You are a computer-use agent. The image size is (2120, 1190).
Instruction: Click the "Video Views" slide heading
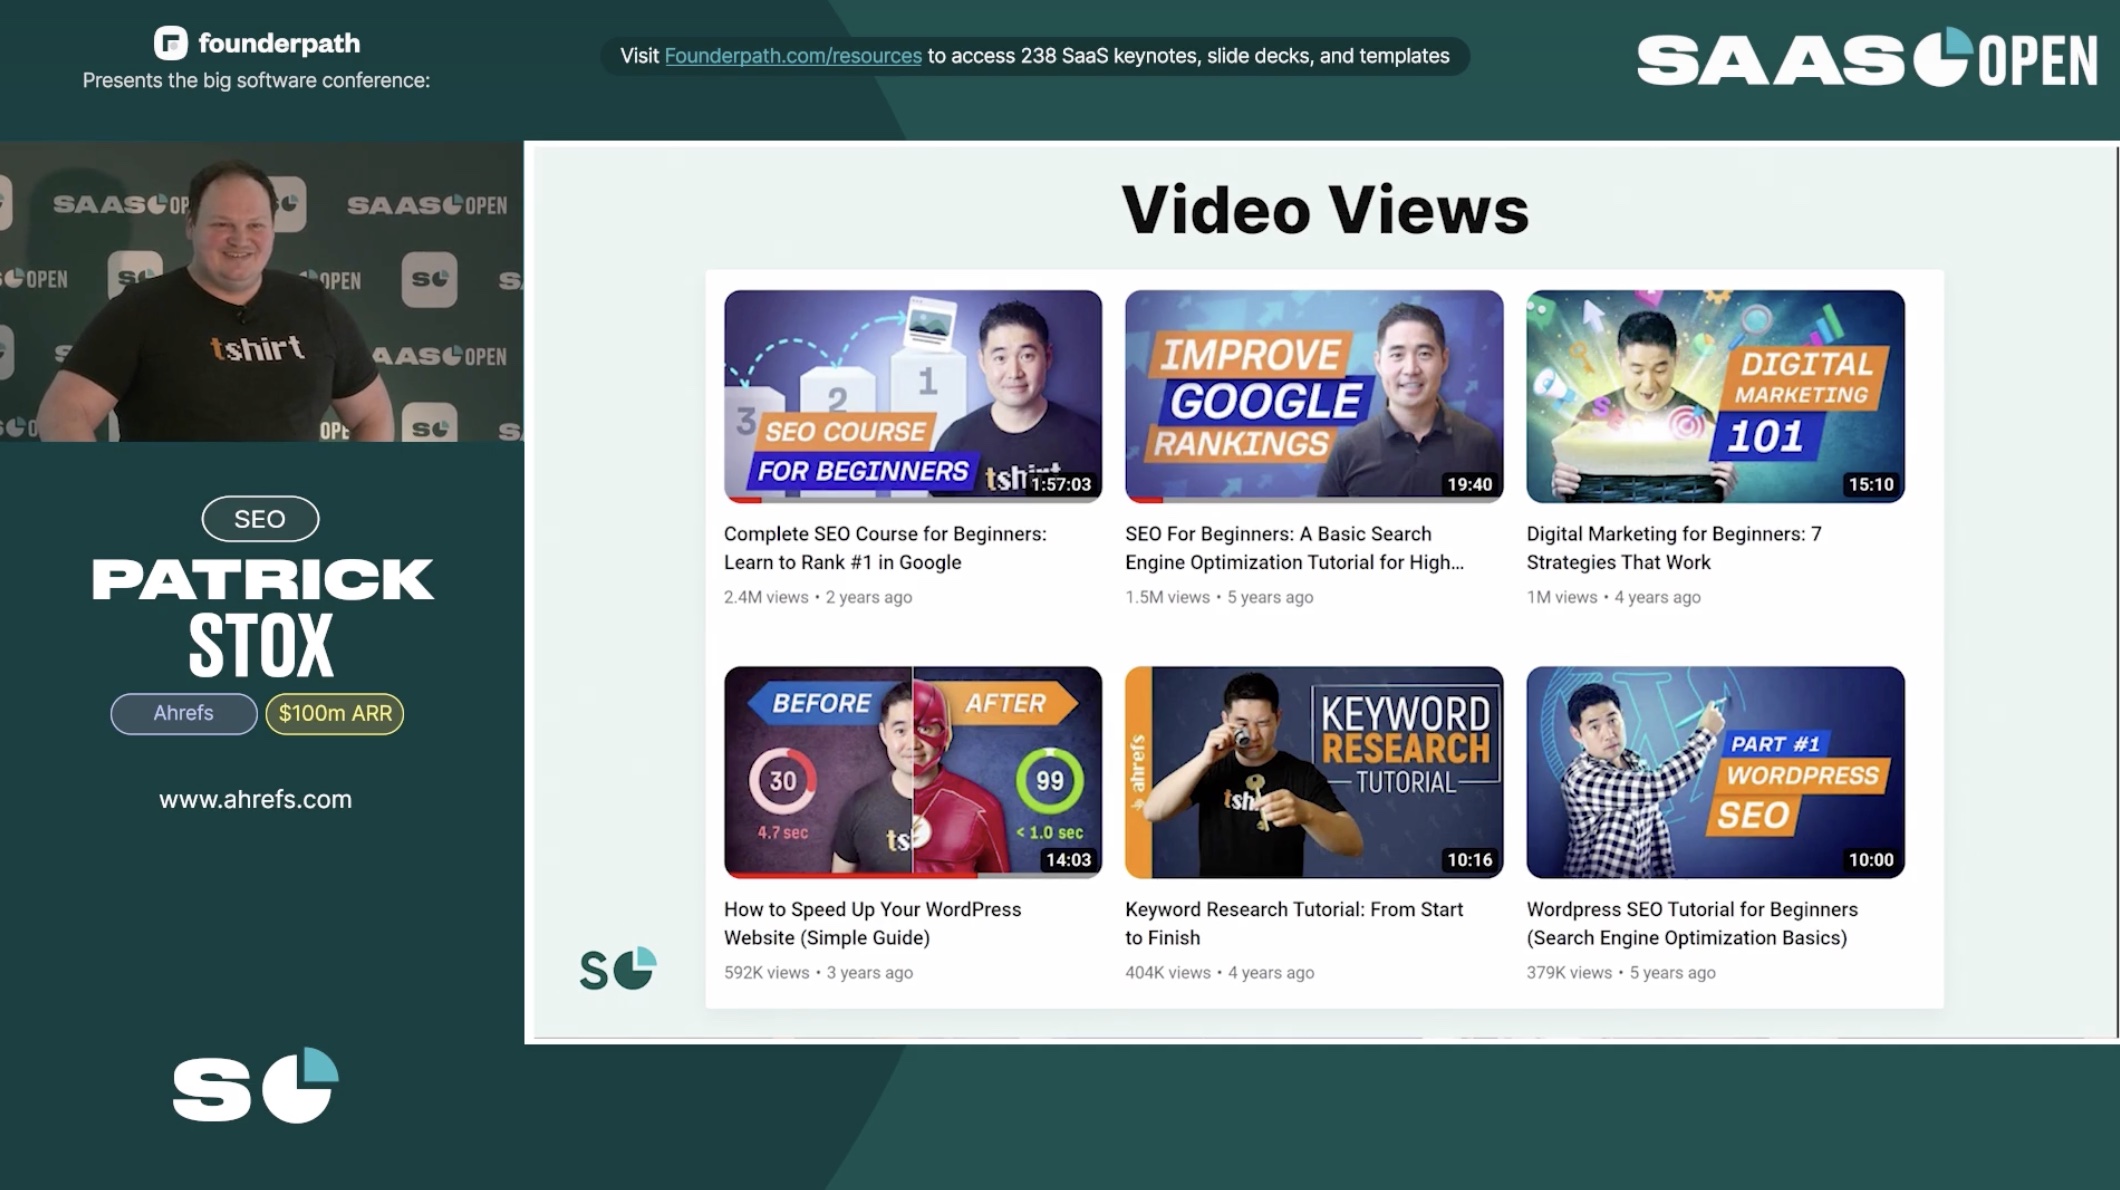coord(1325,210)
